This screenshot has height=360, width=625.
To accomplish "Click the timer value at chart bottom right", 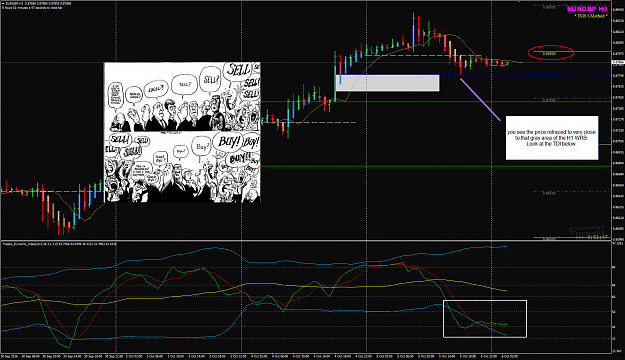I will pos(592,237).
